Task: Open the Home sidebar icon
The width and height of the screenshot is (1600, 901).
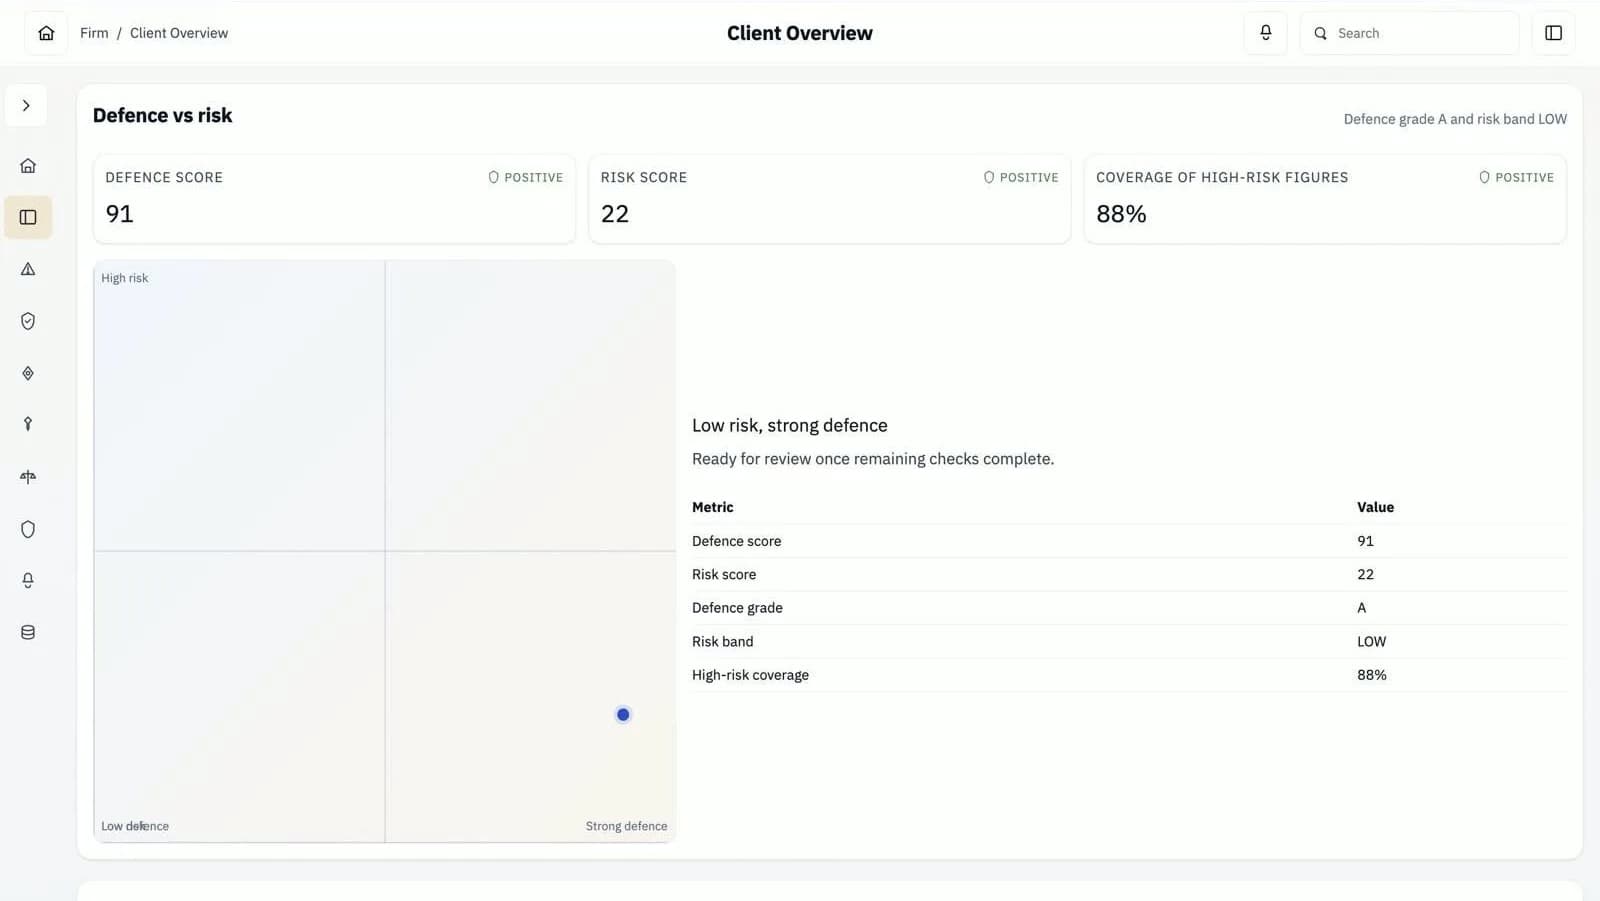Action: click(x=27, y=165)
